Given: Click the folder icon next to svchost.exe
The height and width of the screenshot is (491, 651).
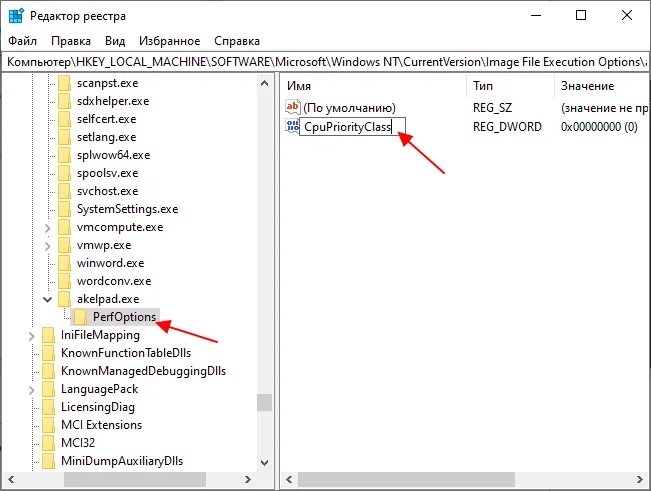Looking at the screenshot, I should [x=64, y=191].
